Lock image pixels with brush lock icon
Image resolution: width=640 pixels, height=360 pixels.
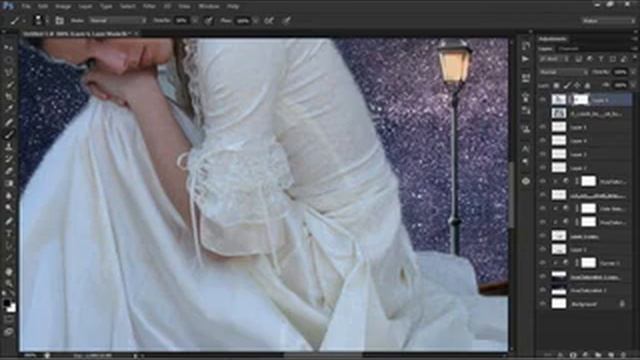pos(567,85)
